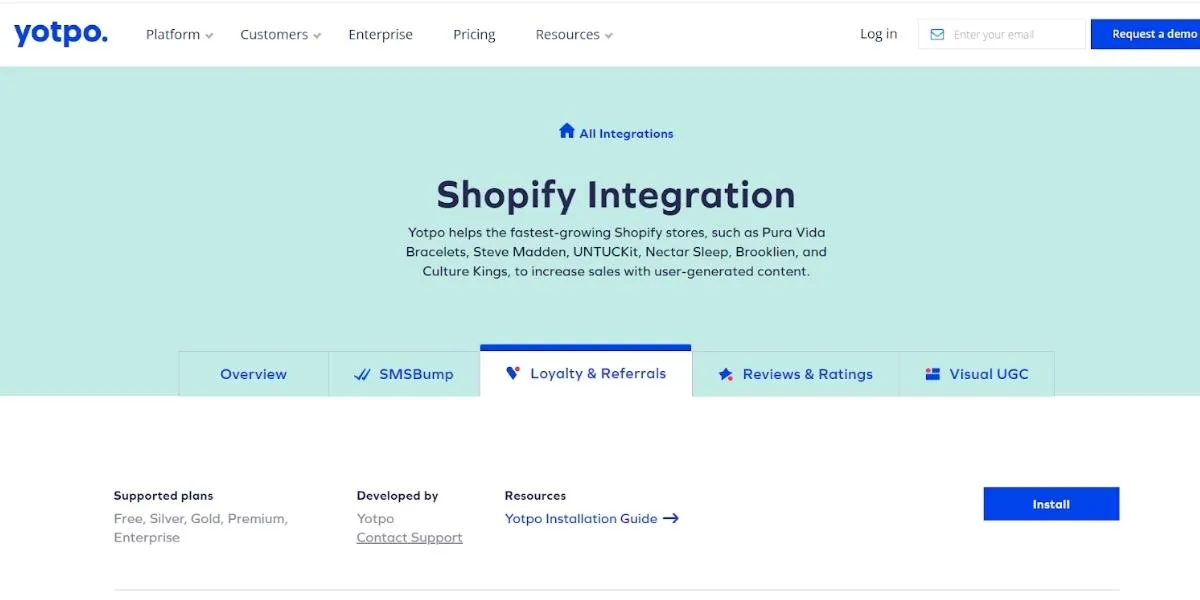The image size is (1200, 600).
Task: Click the Visual UGC image icon
Action: [932, 374]
